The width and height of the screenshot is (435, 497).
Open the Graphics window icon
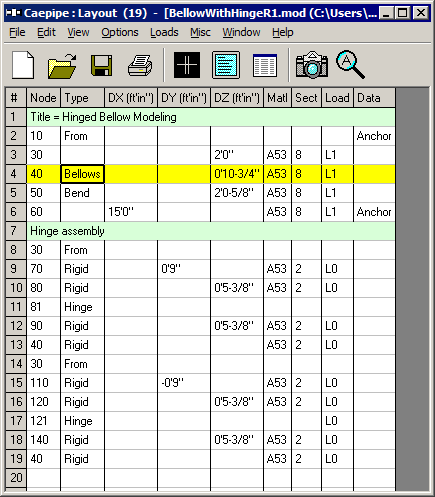[x=187, y=65]
